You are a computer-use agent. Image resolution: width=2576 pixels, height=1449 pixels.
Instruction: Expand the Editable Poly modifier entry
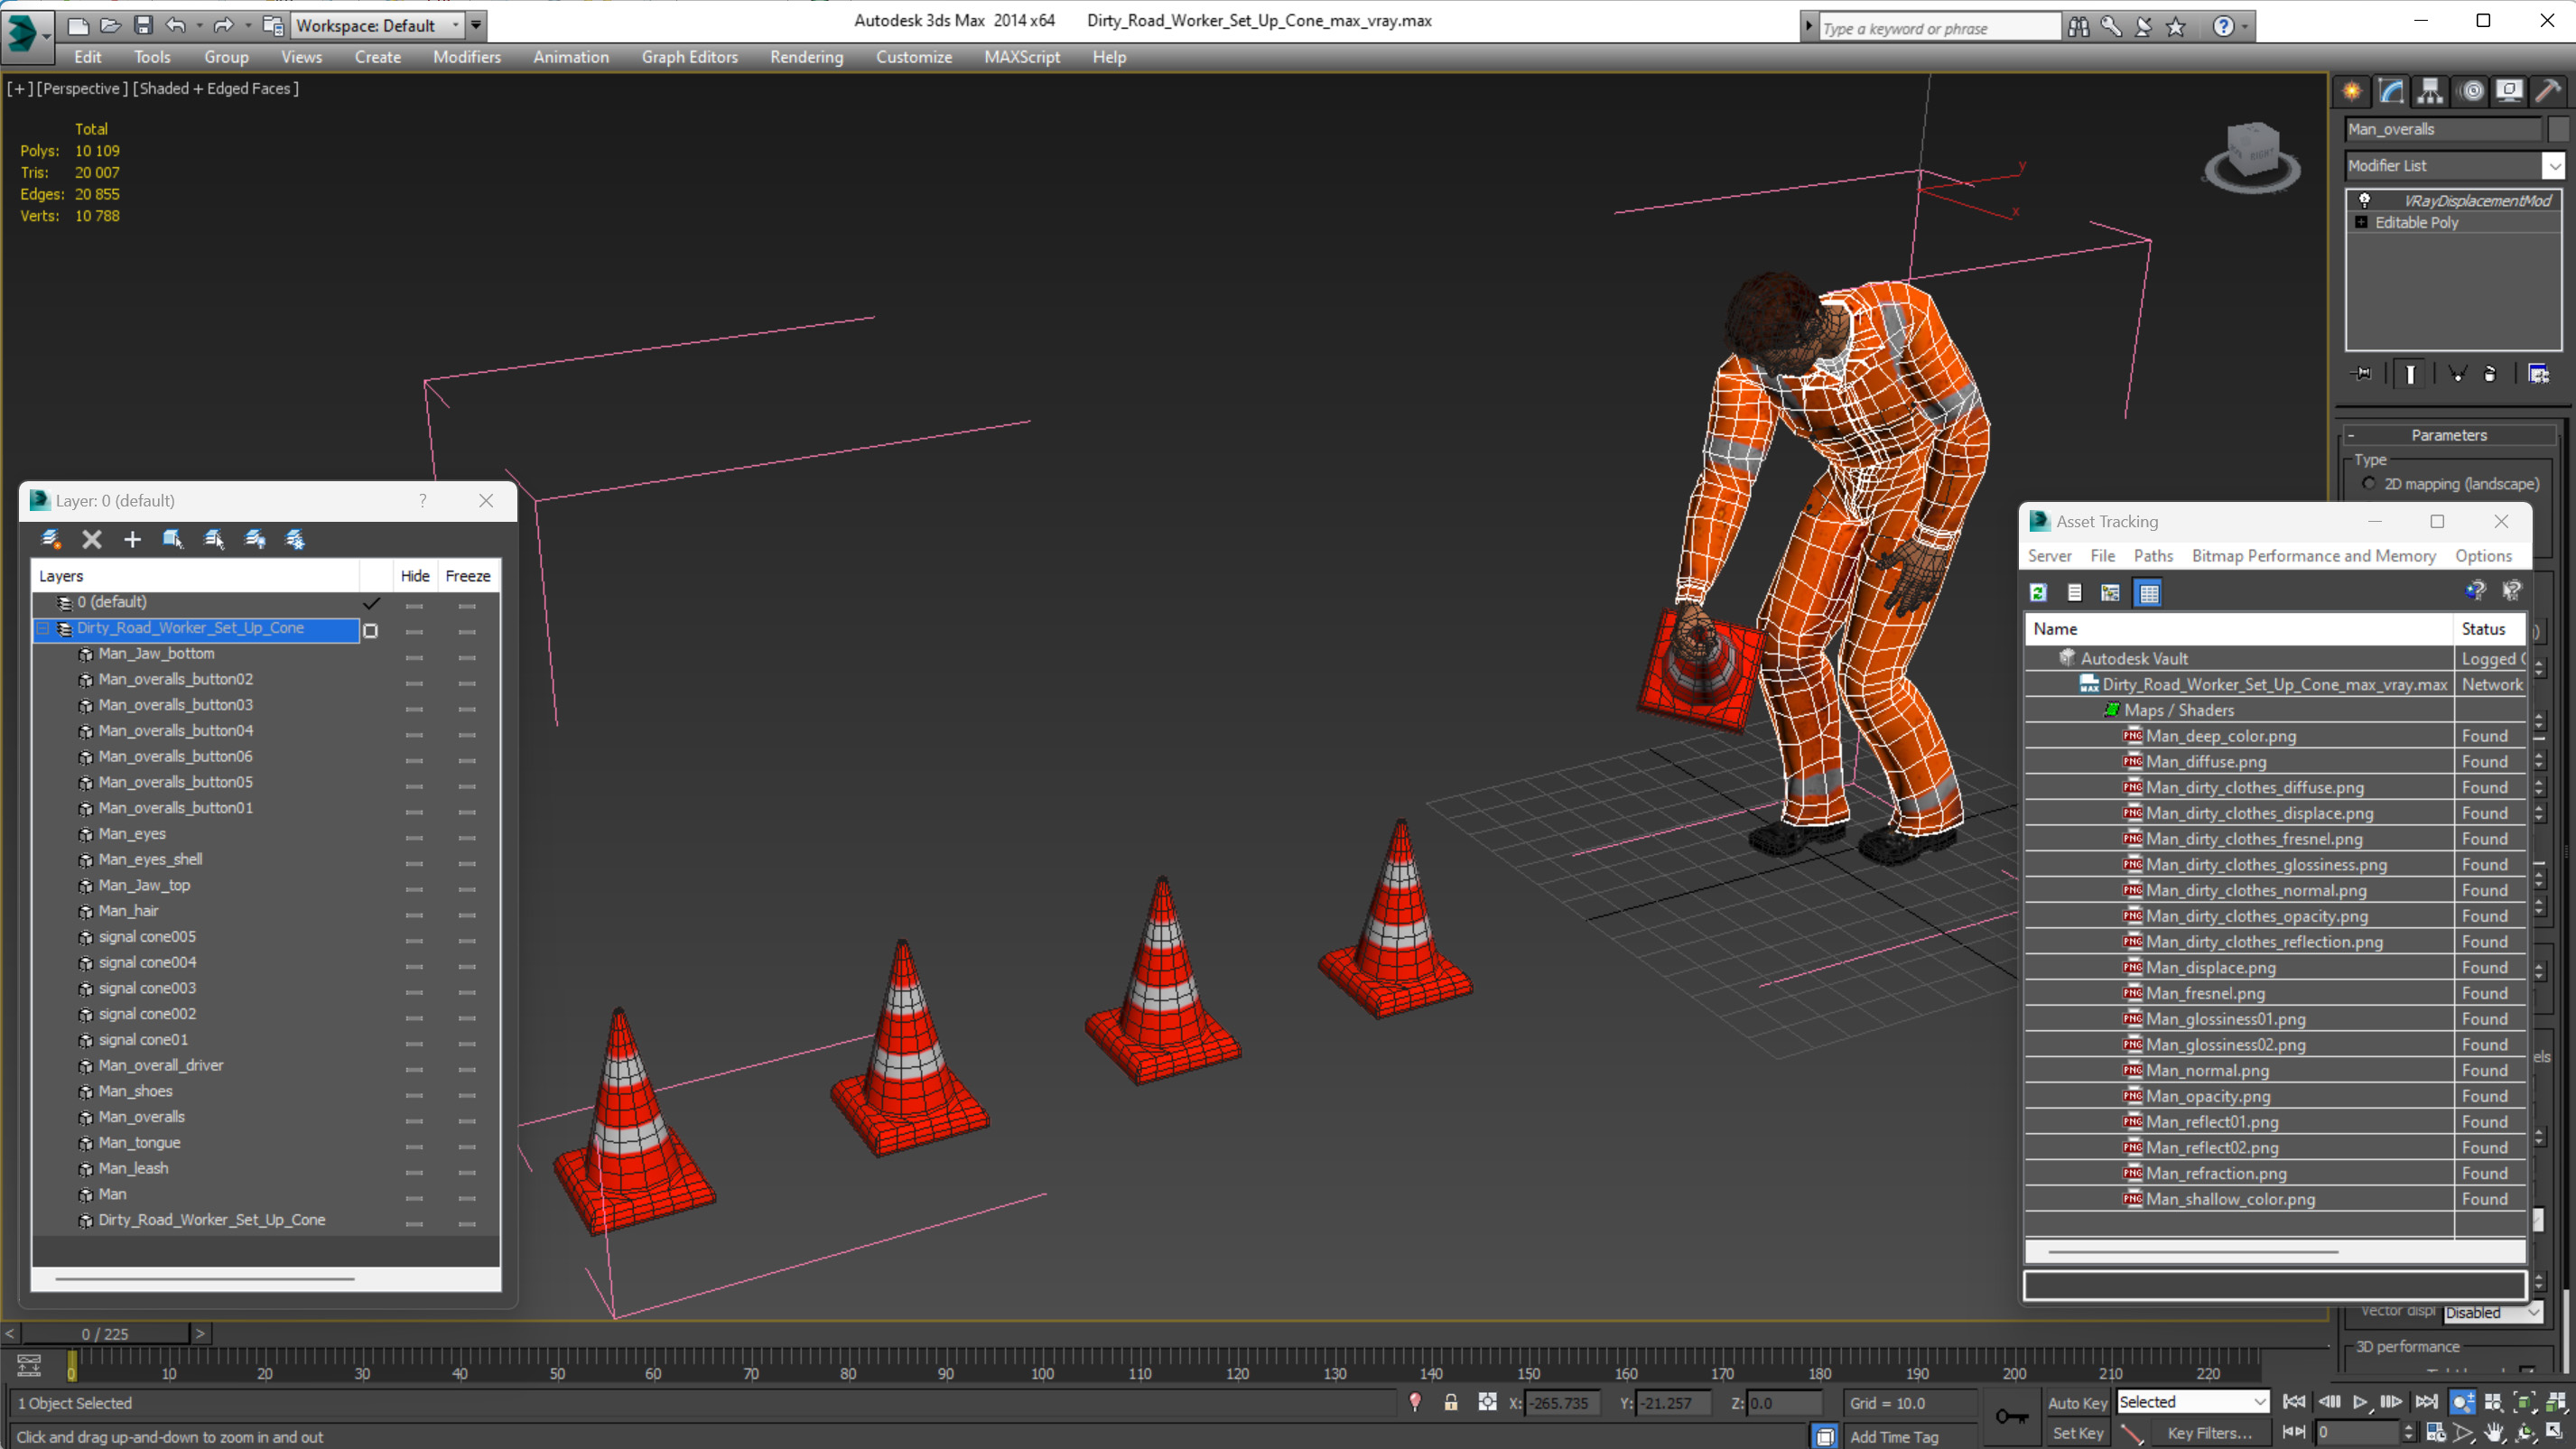[2361, 222]
